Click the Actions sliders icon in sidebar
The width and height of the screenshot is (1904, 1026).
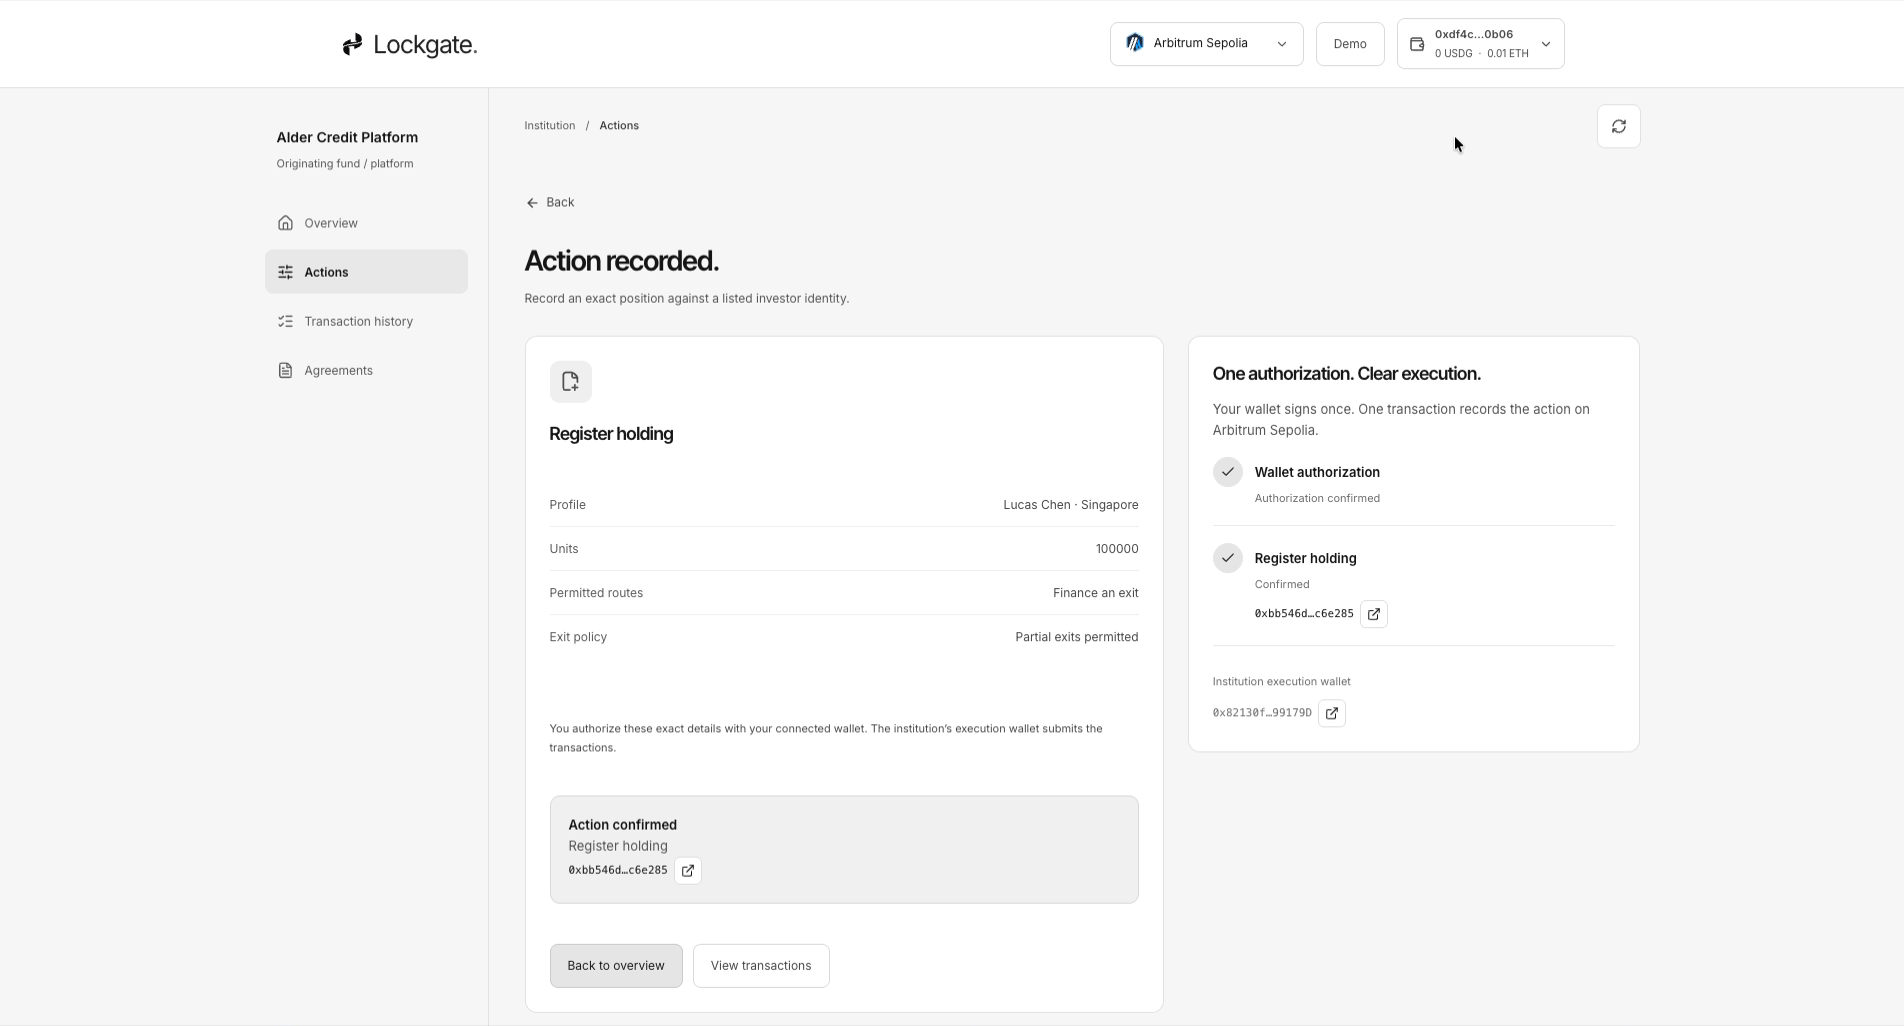pos(285,272)
